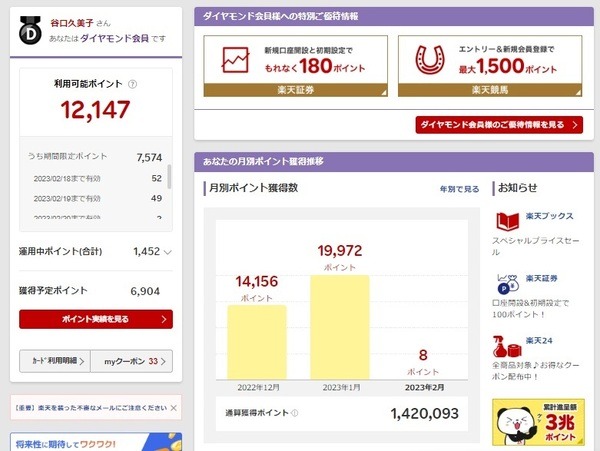Click the 1,420,093 lifetime points total
Image resolution: width=600 pixels, height=451 pixels.
click(424, 414)
